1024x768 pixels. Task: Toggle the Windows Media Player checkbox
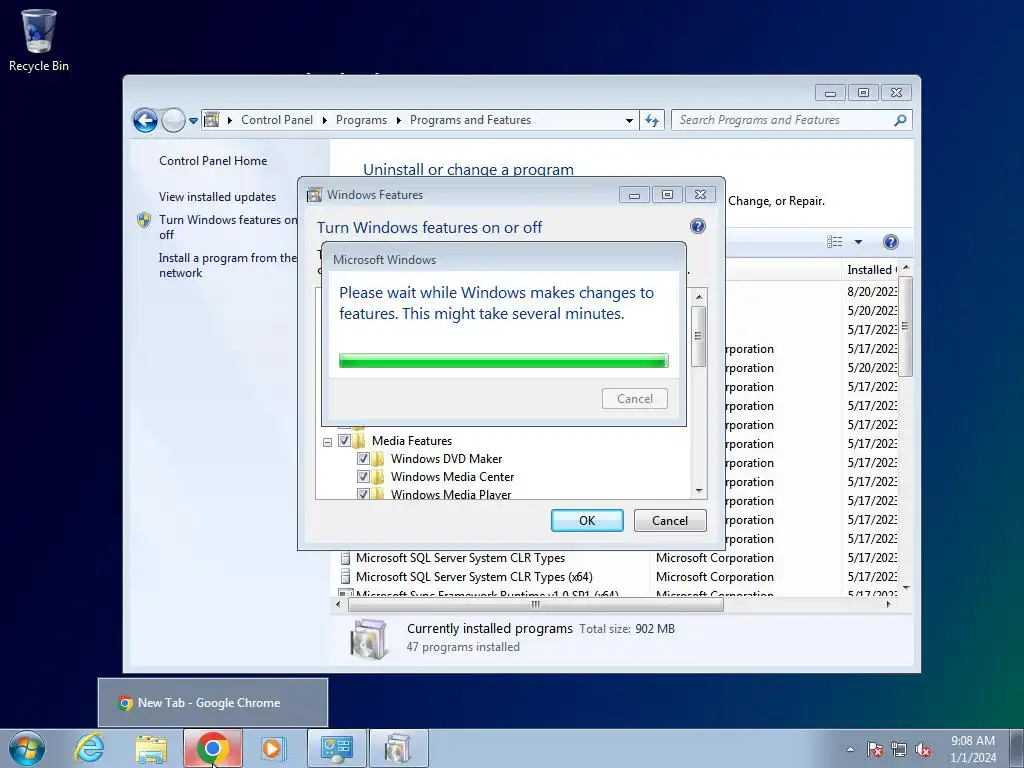click(363, 494)
